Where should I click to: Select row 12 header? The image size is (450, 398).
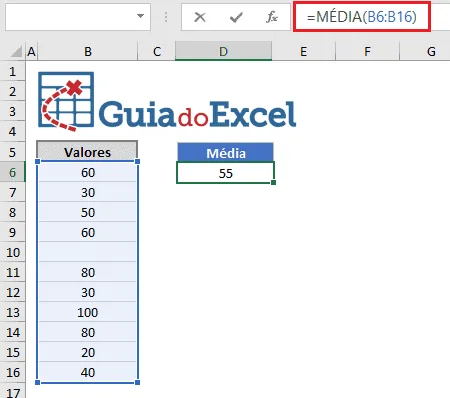click(x=13, y=292)
